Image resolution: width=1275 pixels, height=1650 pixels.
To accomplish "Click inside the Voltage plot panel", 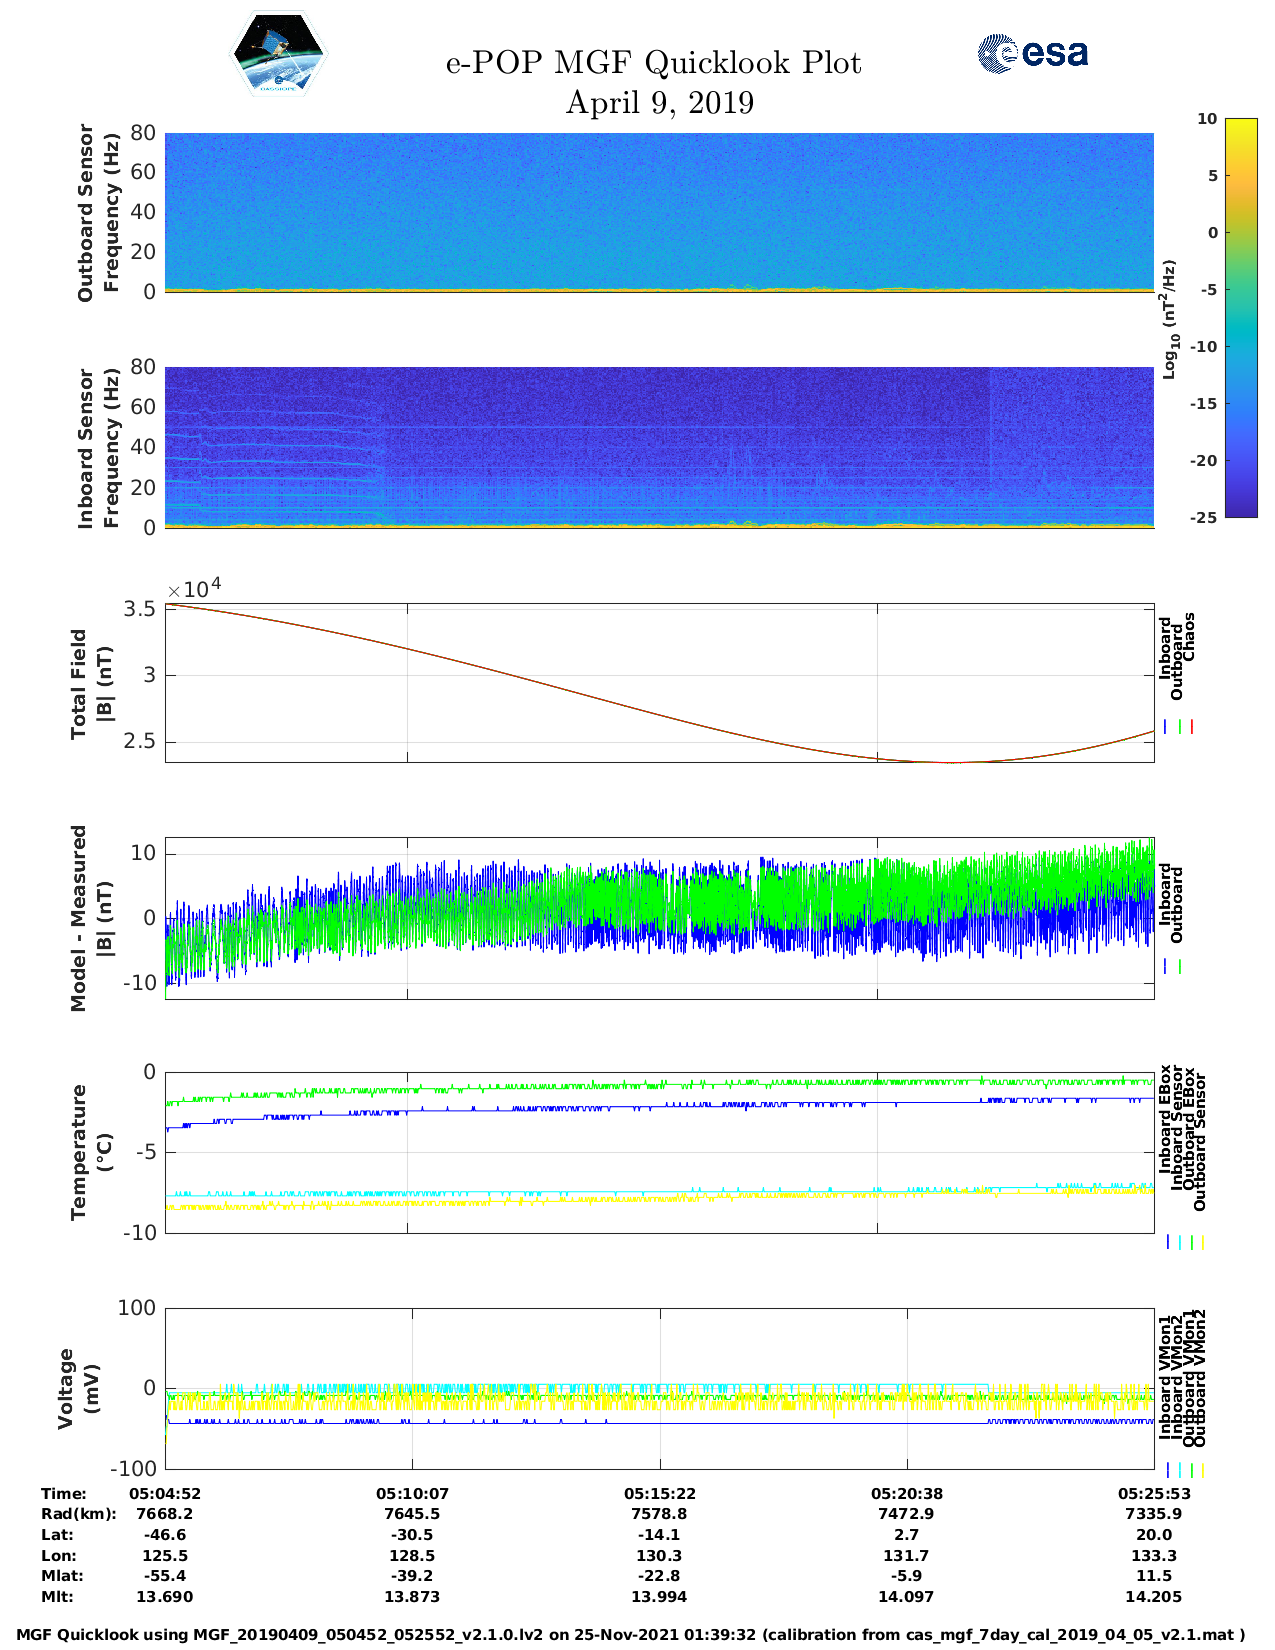I will pyautogui.click(x=659, y=1388).
